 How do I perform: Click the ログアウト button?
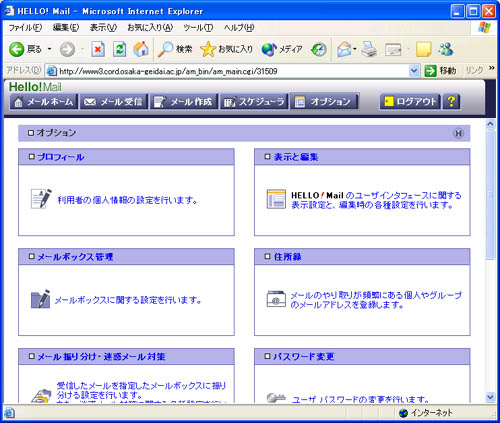click(x=410, y=101)
